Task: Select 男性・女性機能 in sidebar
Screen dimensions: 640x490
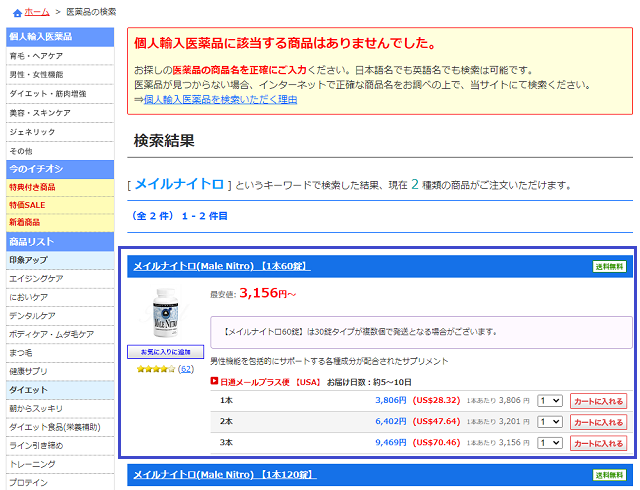Action: pos(60,75)
